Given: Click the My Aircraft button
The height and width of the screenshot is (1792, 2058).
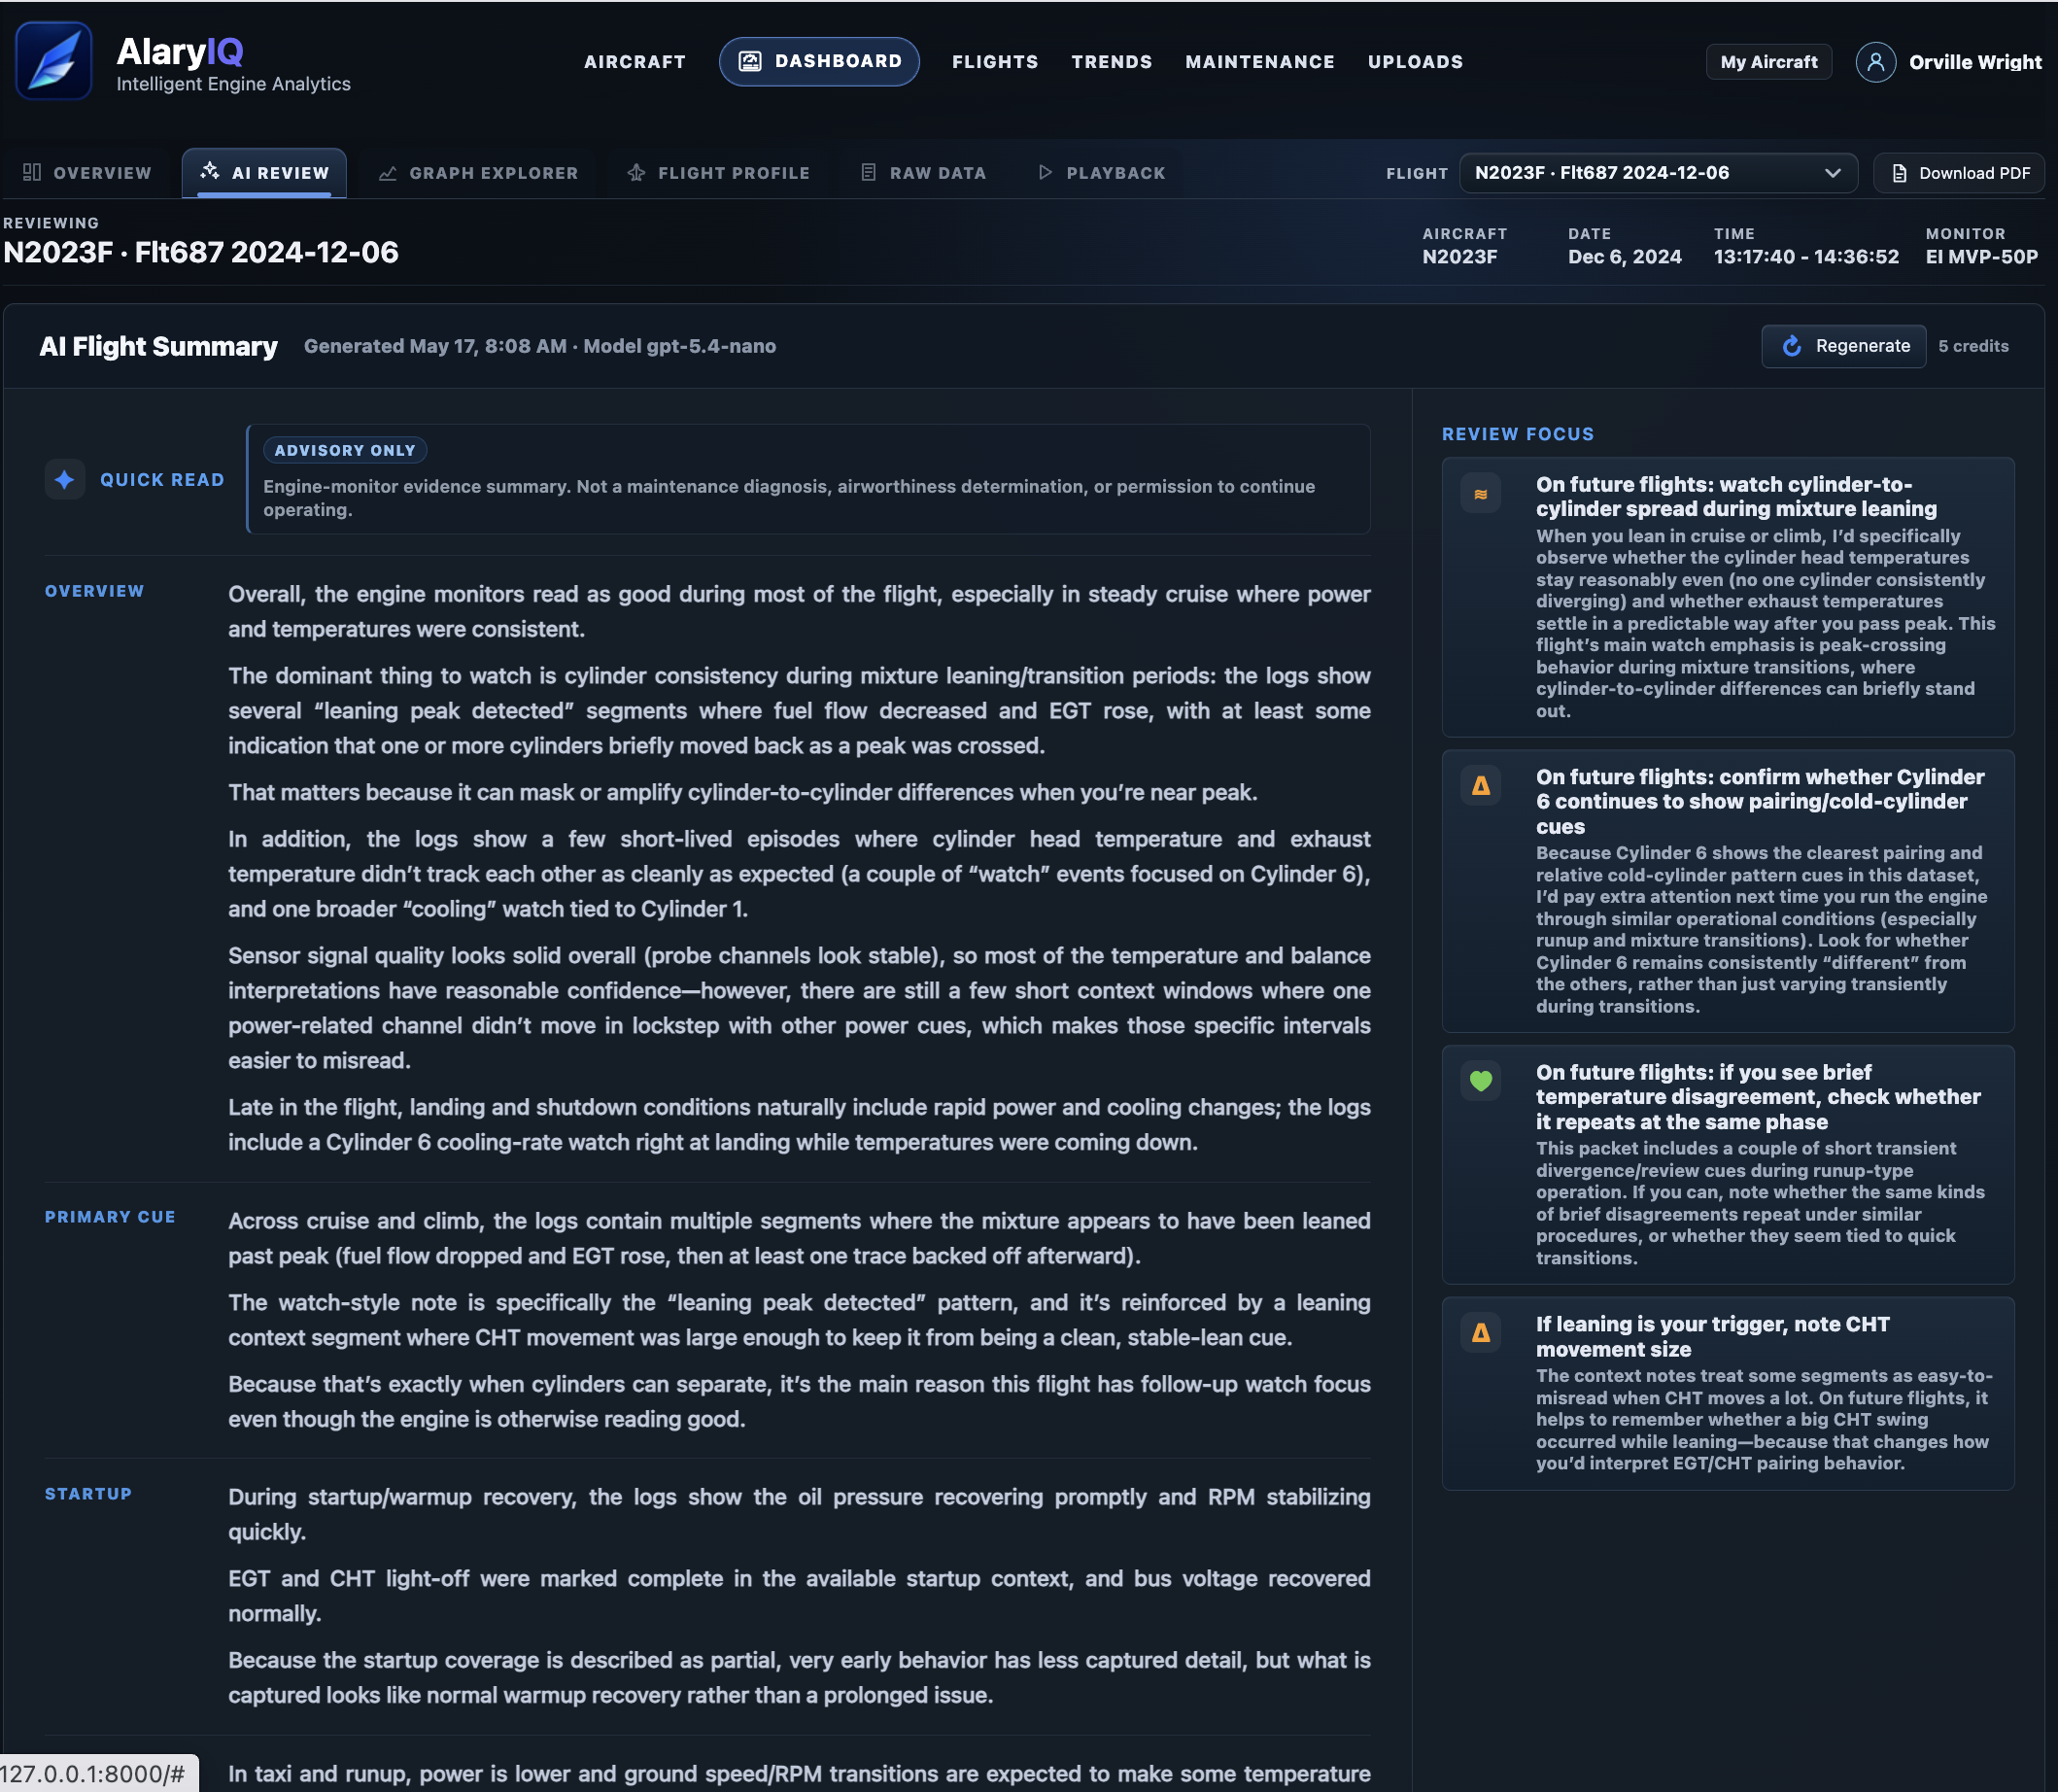Looking at the screenshot, I should click(1768, 62).
